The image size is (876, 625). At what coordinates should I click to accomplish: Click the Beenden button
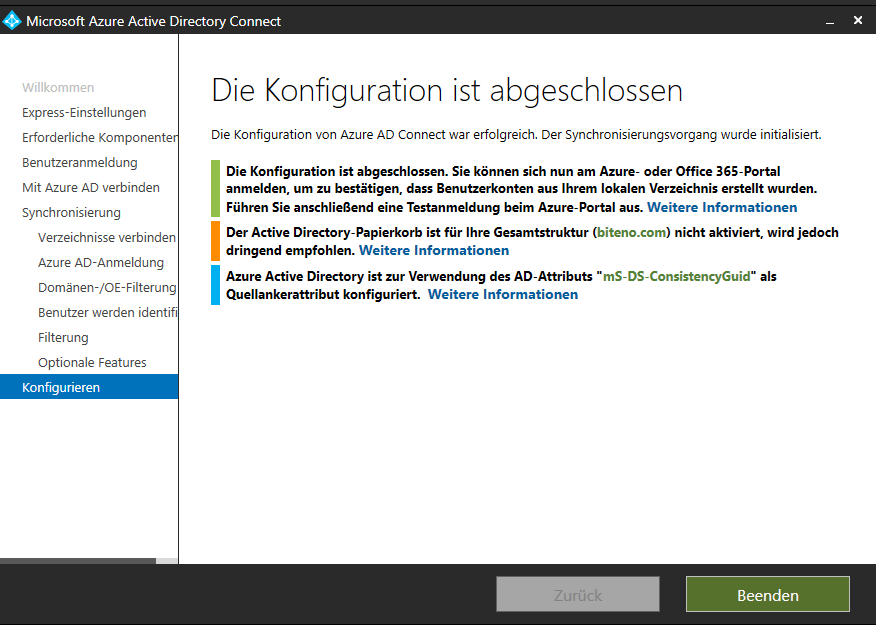[768, 595]
